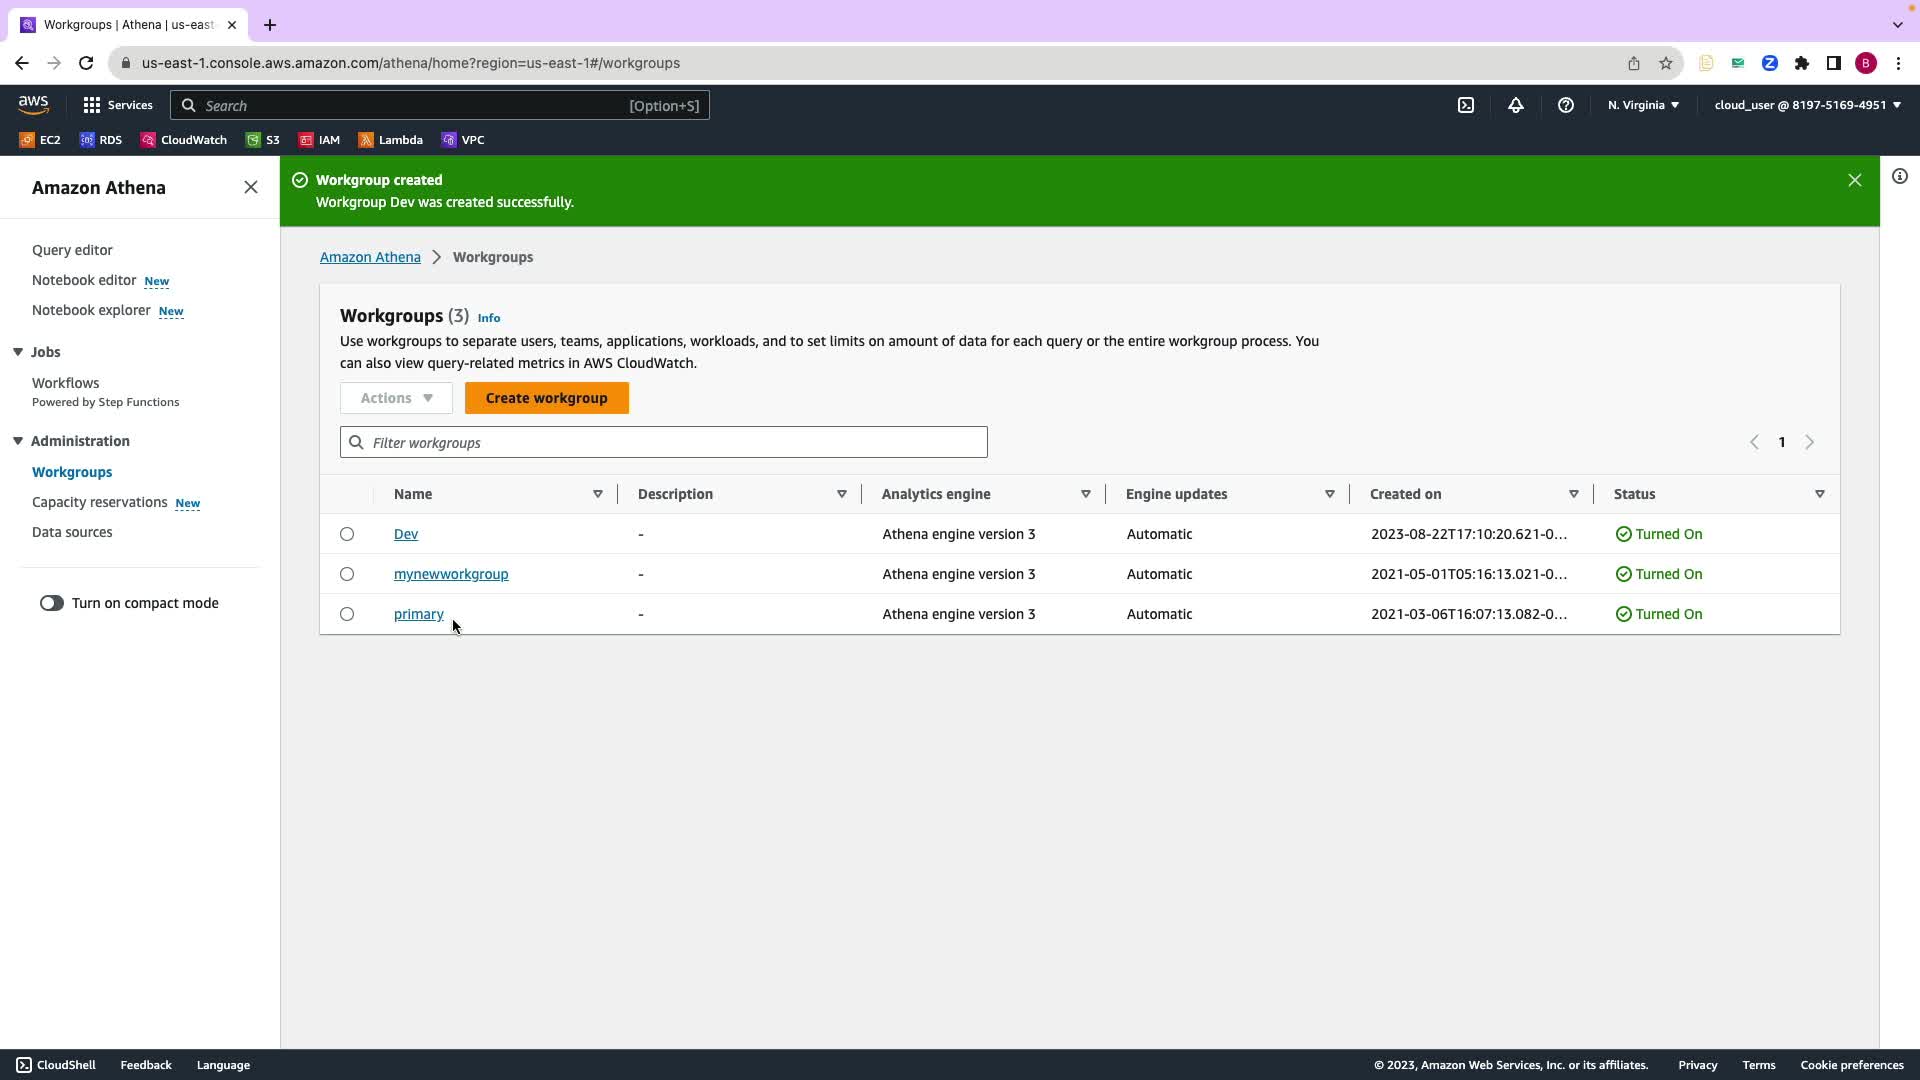
Task: Click the EC2 shortcut in favorites bar
Action: (x=40, y=140)
